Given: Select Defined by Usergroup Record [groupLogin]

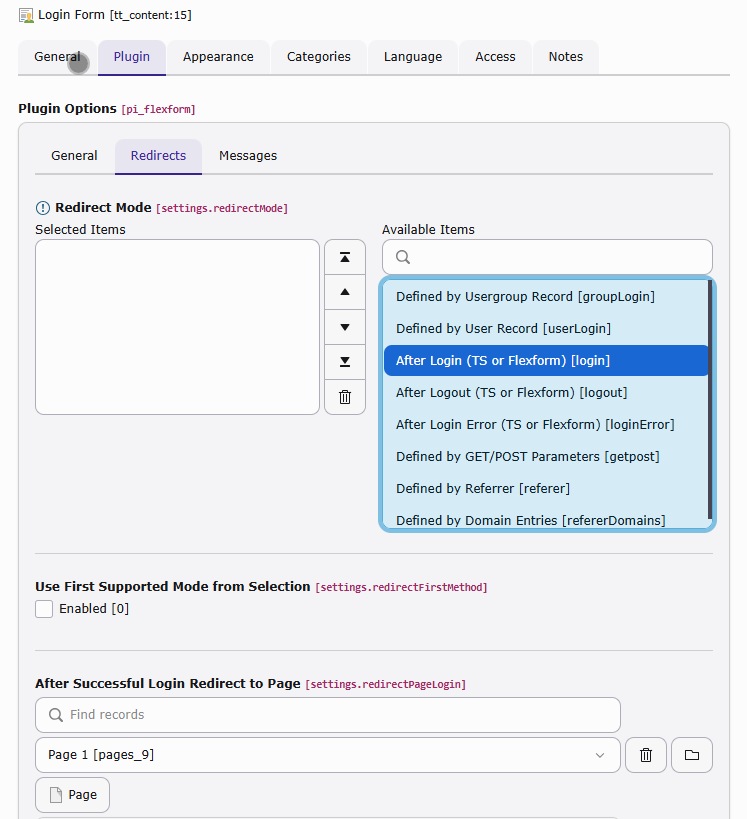Looking at the screenshot, I should (546, 297).
